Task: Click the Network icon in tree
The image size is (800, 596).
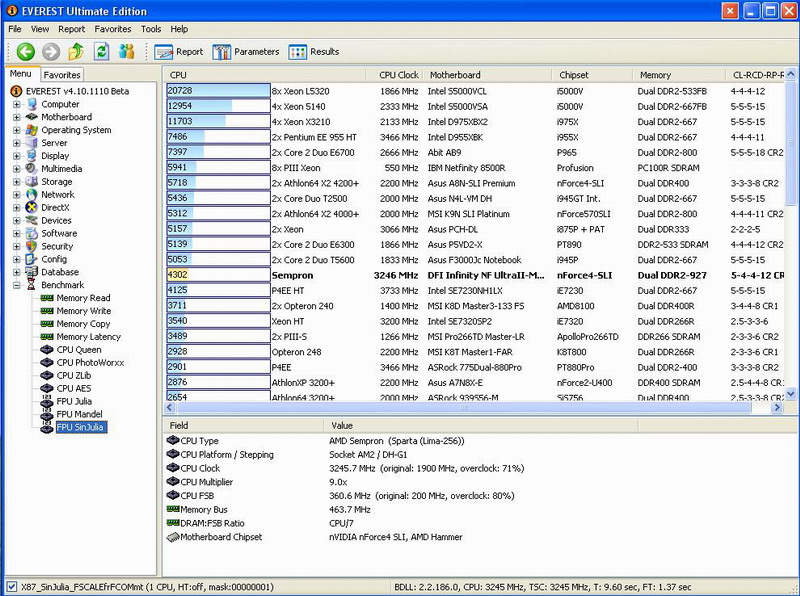Action: coord(32,194)
